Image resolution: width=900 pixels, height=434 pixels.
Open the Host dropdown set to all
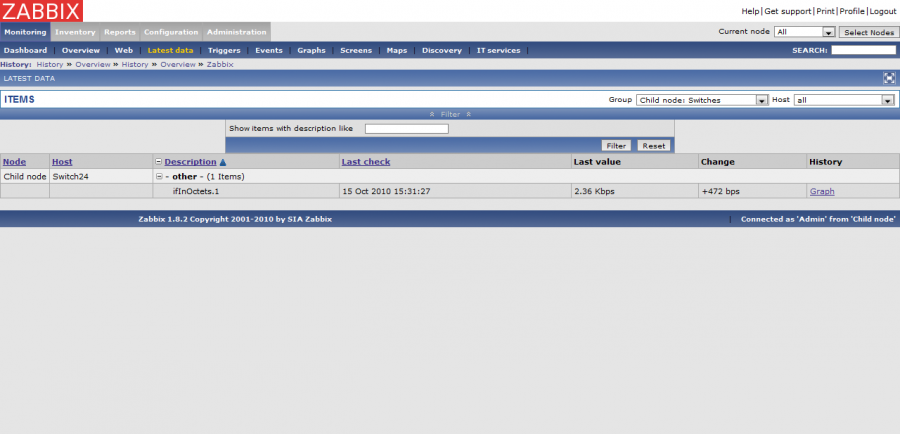844,100
